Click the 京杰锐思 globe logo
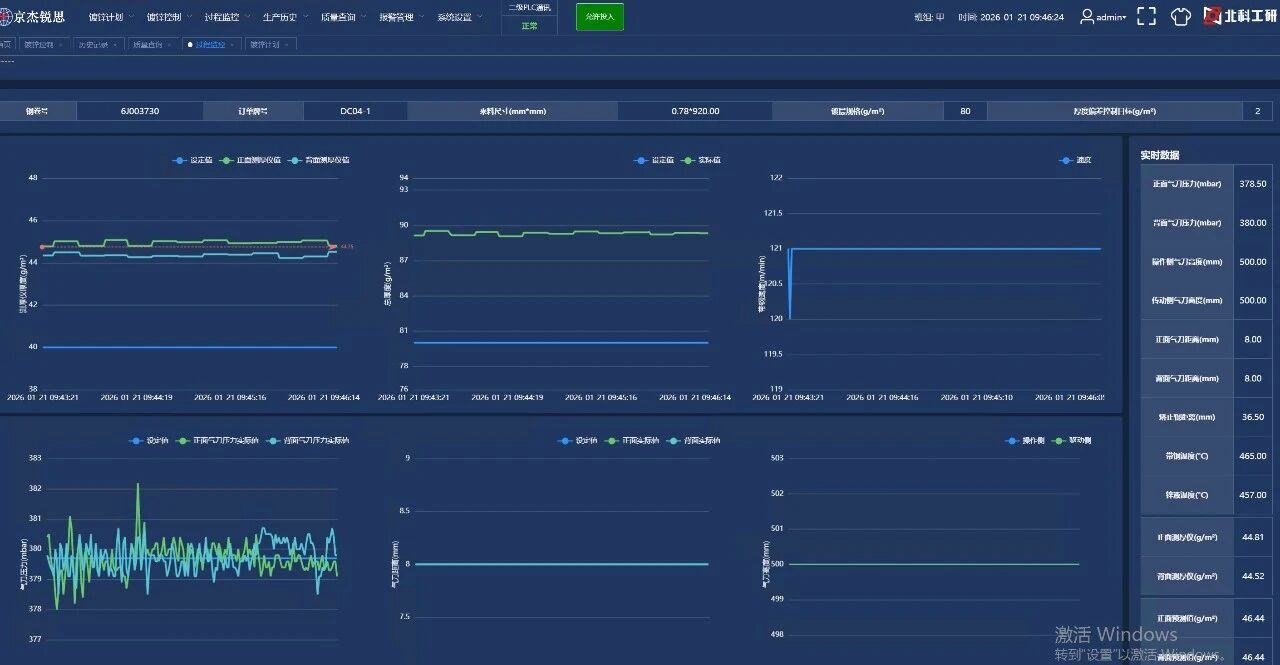The width and height of the screenshot is (1280, 665). click(6, 17)
